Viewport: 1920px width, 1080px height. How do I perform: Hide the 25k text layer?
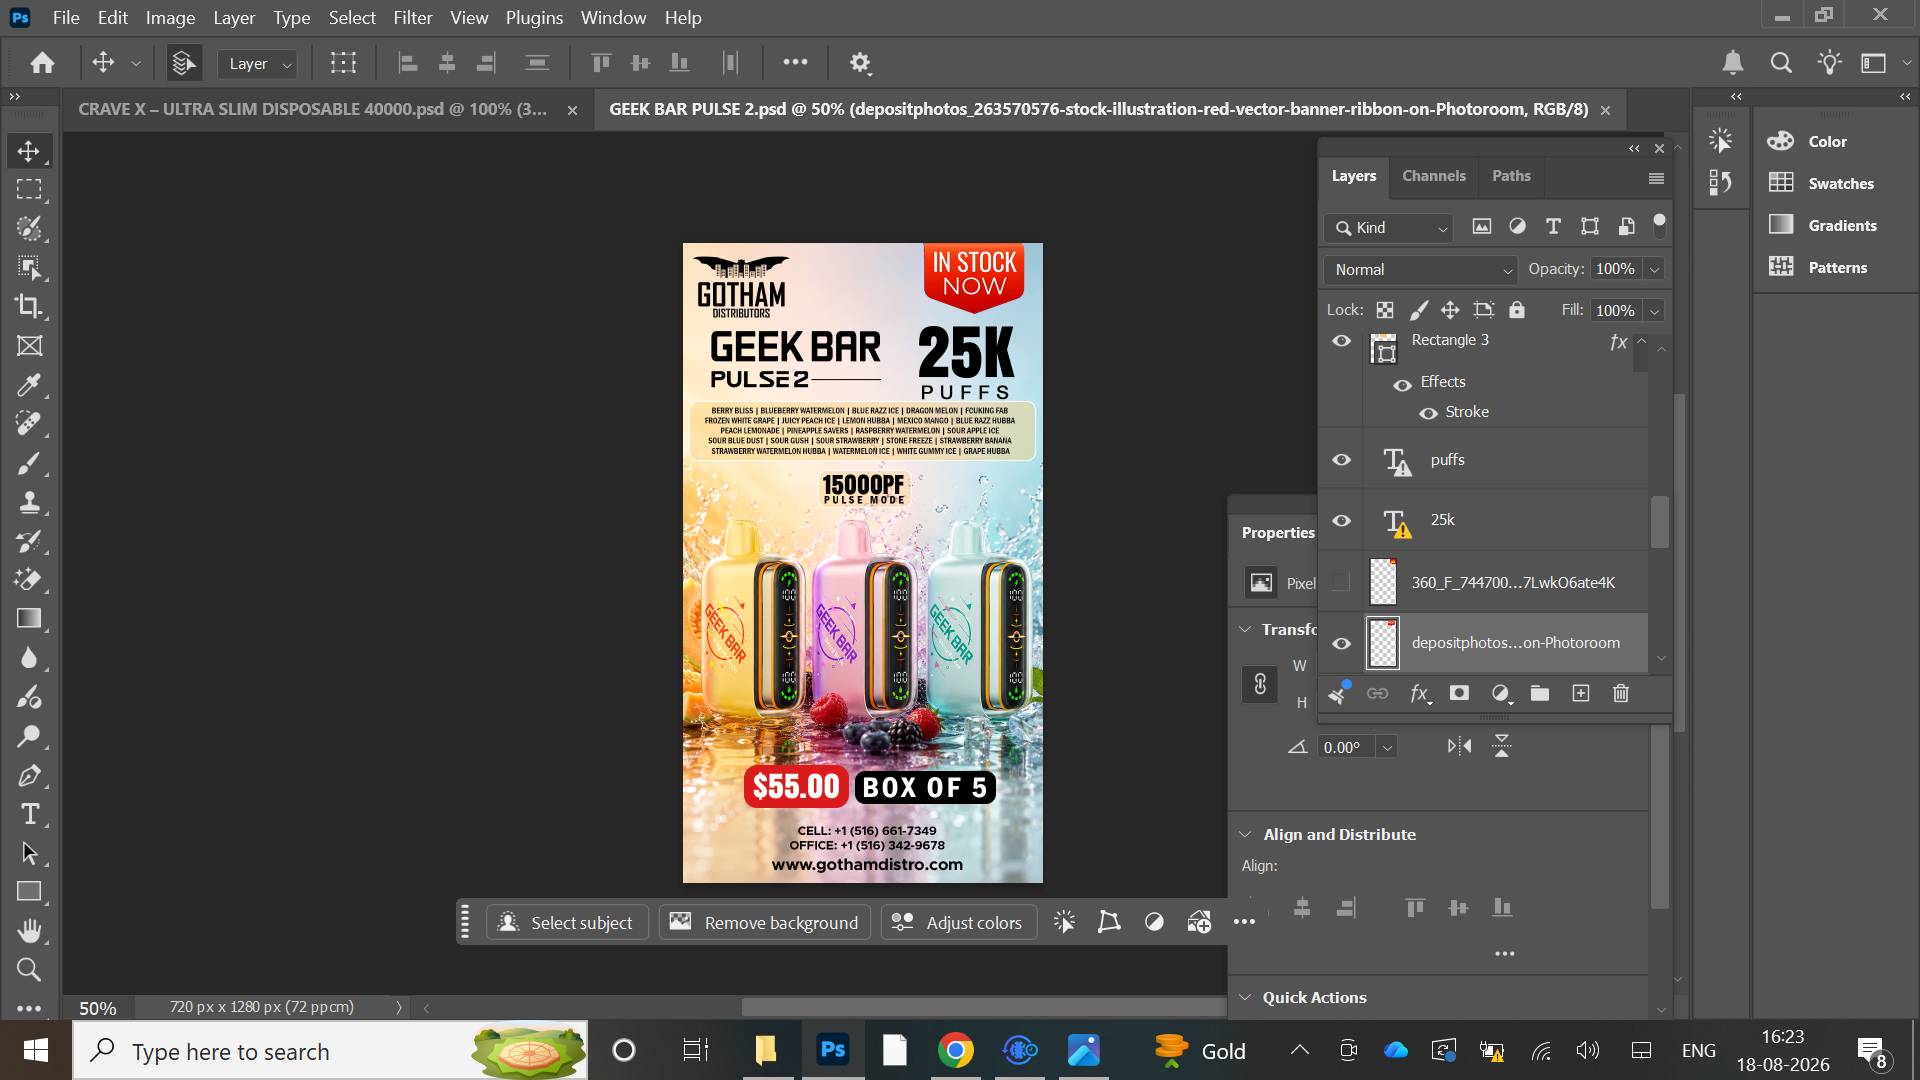coord(1341,521)
